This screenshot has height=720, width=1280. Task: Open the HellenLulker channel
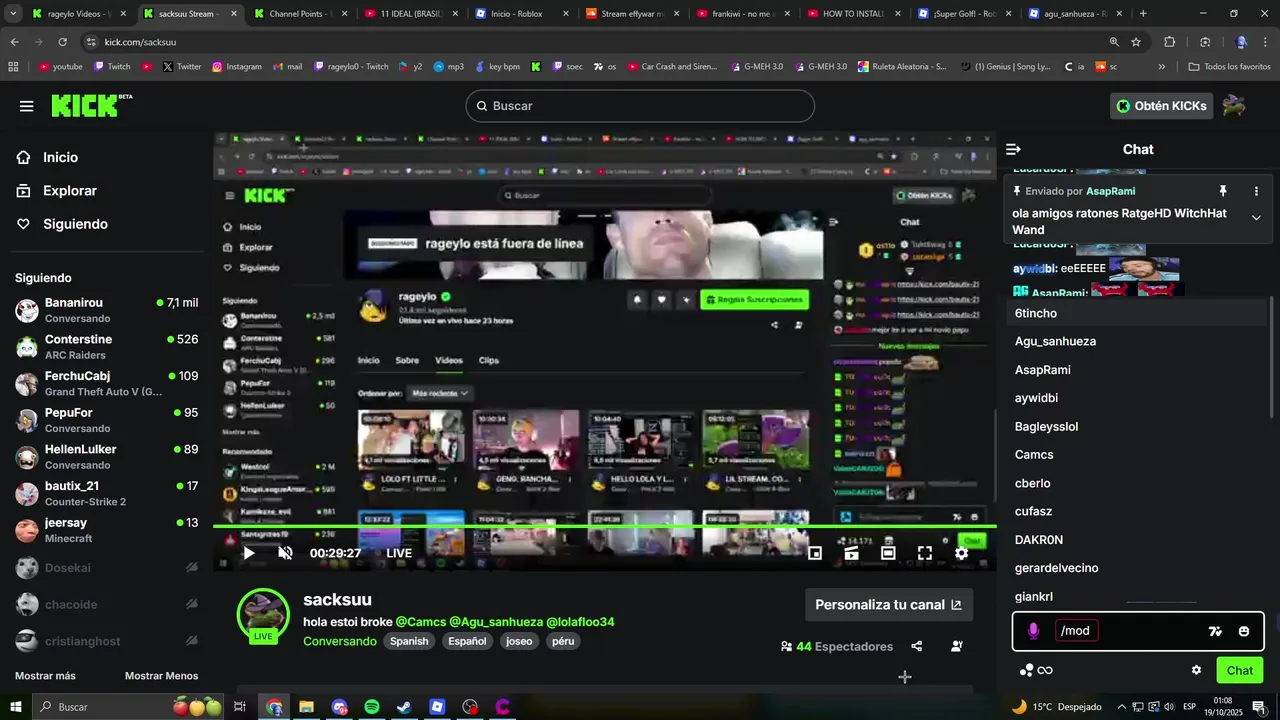(x=106, y=457)
